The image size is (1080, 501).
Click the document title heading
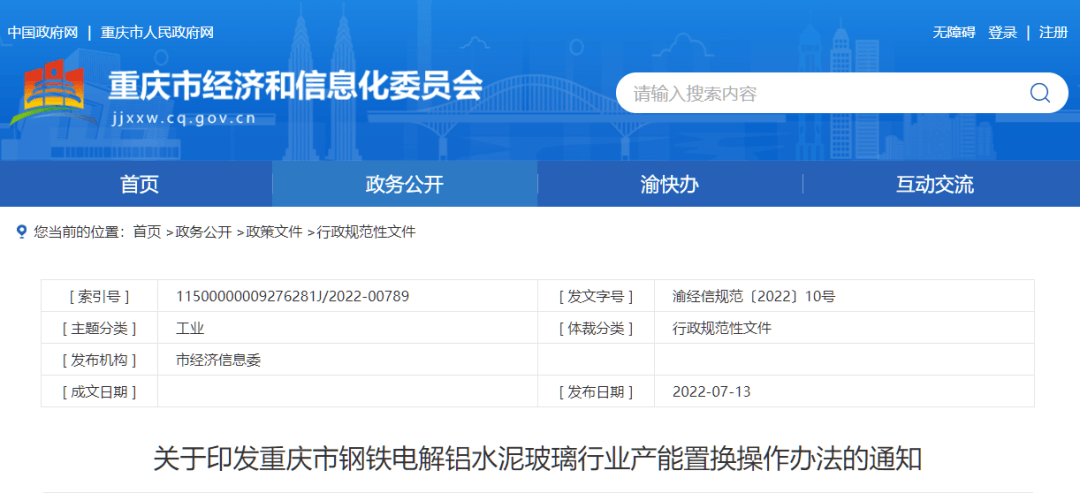click(537, 459)
